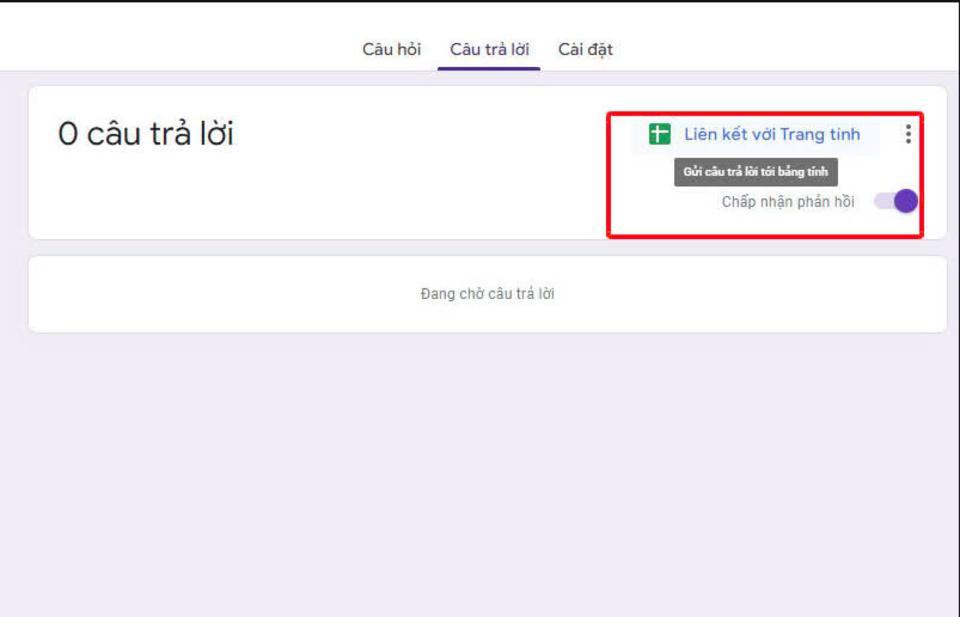The height and width of the screenshot is (617, 960).
Task: Open the three-dot more options menu
Action: click(x=907, y=134)
